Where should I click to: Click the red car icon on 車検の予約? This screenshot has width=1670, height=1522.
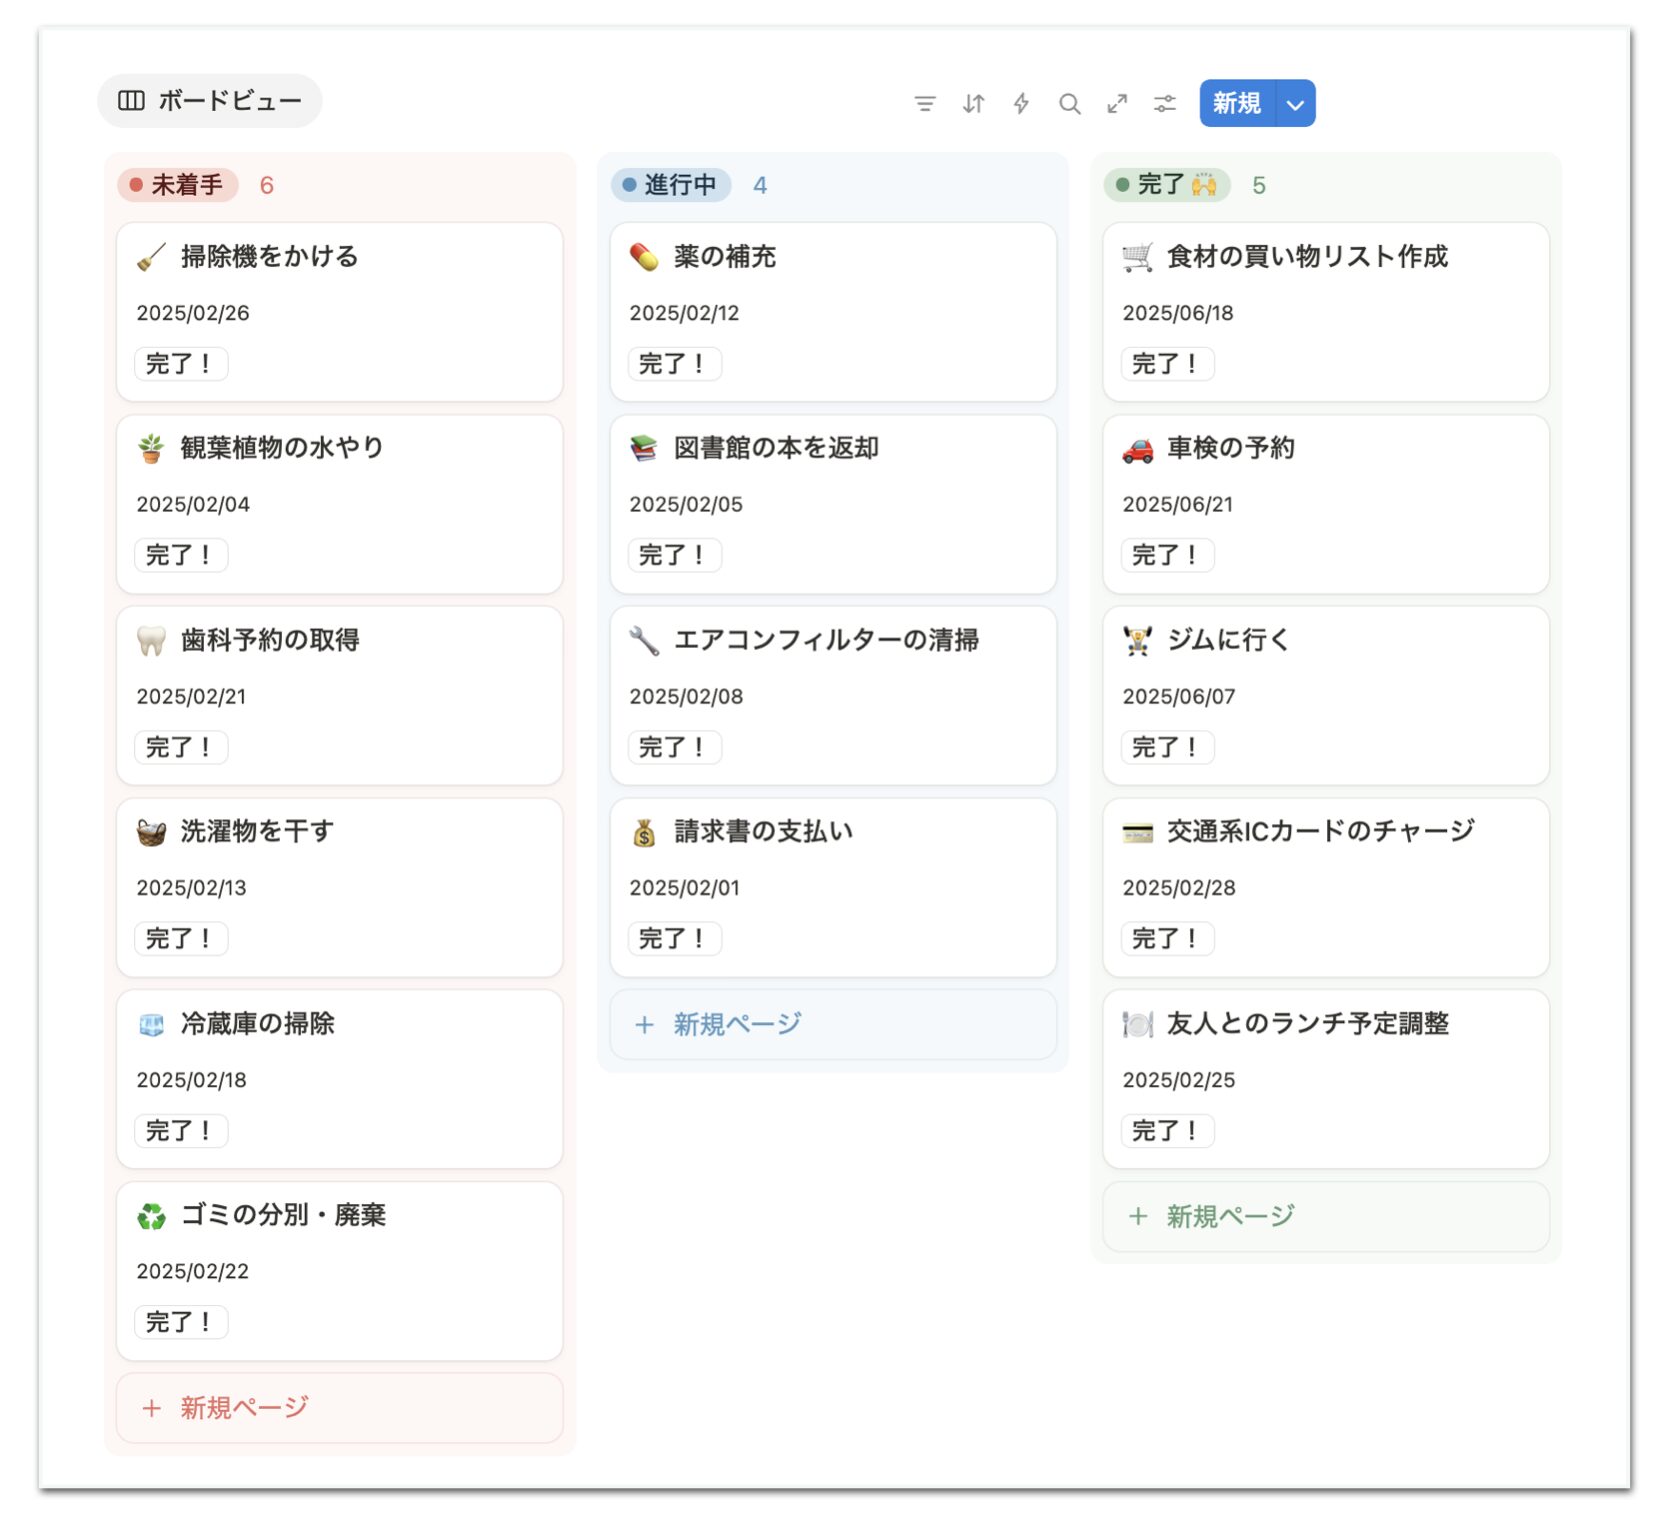pyautogui.click(x=1137, y=449)
